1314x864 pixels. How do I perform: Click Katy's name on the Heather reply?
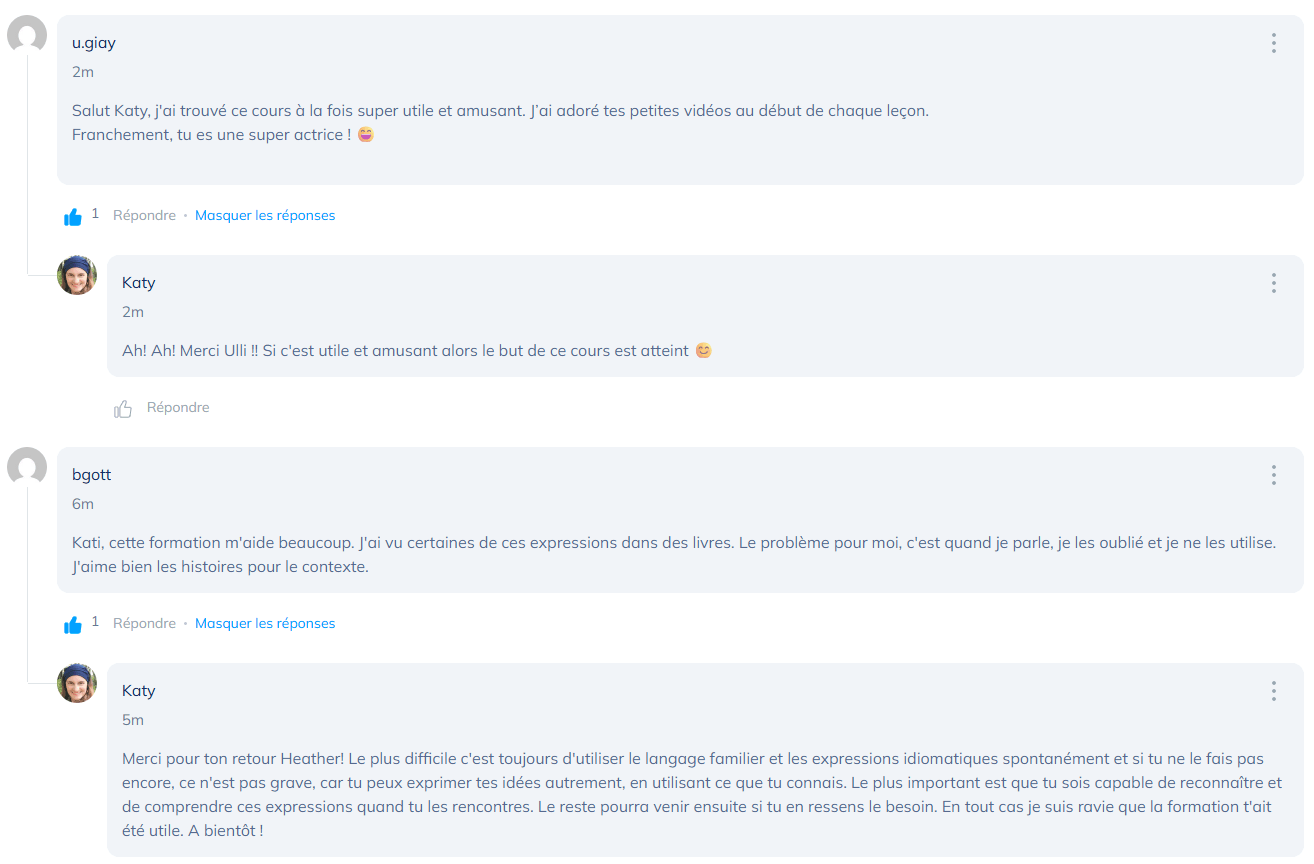click(x=139, y=691)
